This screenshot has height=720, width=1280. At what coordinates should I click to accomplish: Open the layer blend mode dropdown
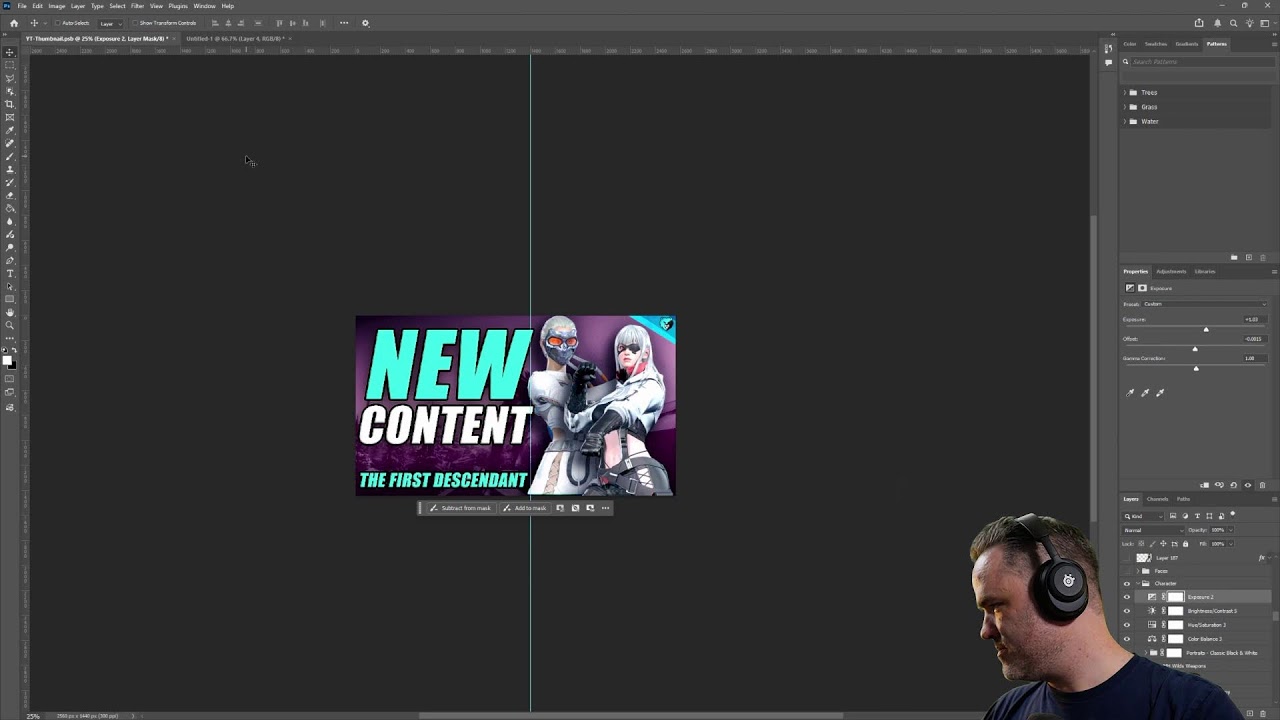(x=1151, y=530)
